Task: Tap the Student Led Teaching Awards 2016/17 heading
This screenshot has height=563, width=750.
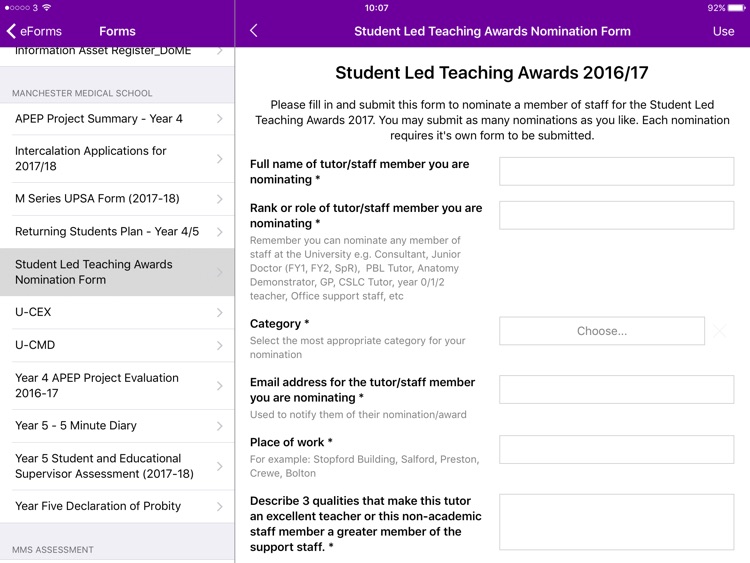Action: (492, 73)
